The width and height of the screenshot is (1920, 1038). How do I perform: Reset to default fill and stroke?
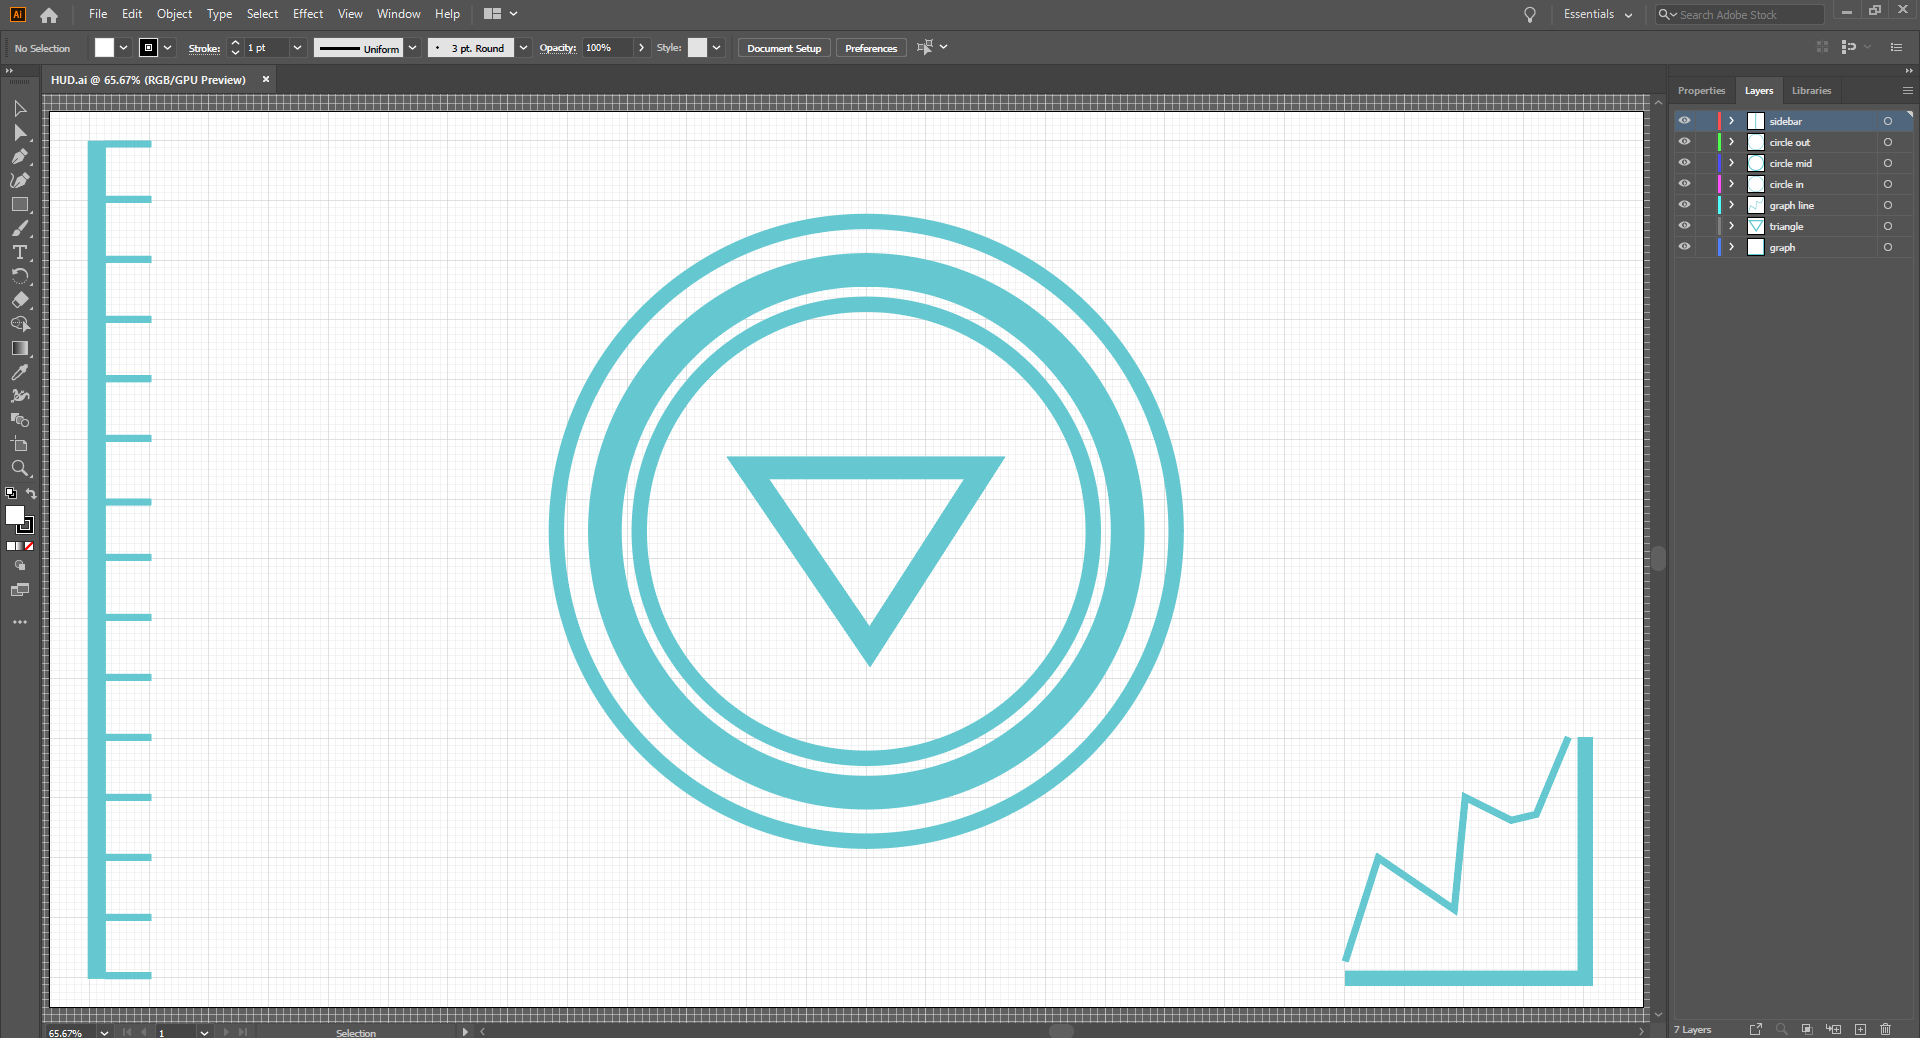coord(11,493)
